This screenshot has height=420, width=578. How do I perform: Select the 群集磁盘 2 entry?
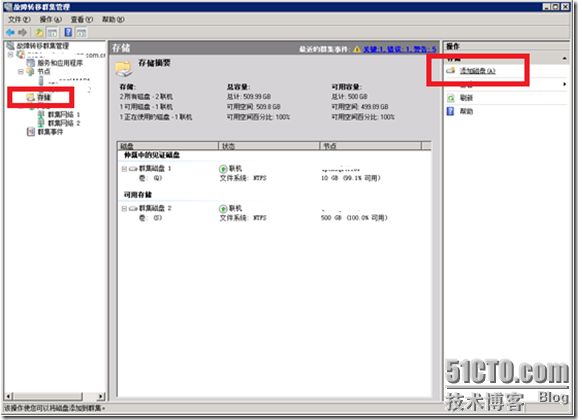(x=155, y=208)
